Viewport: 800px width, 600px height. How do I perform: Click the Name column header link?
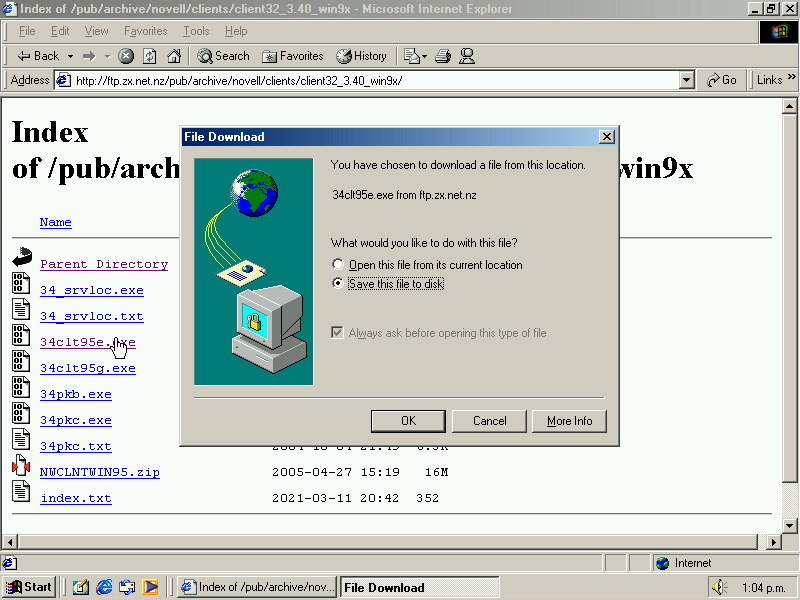[56, 222]
